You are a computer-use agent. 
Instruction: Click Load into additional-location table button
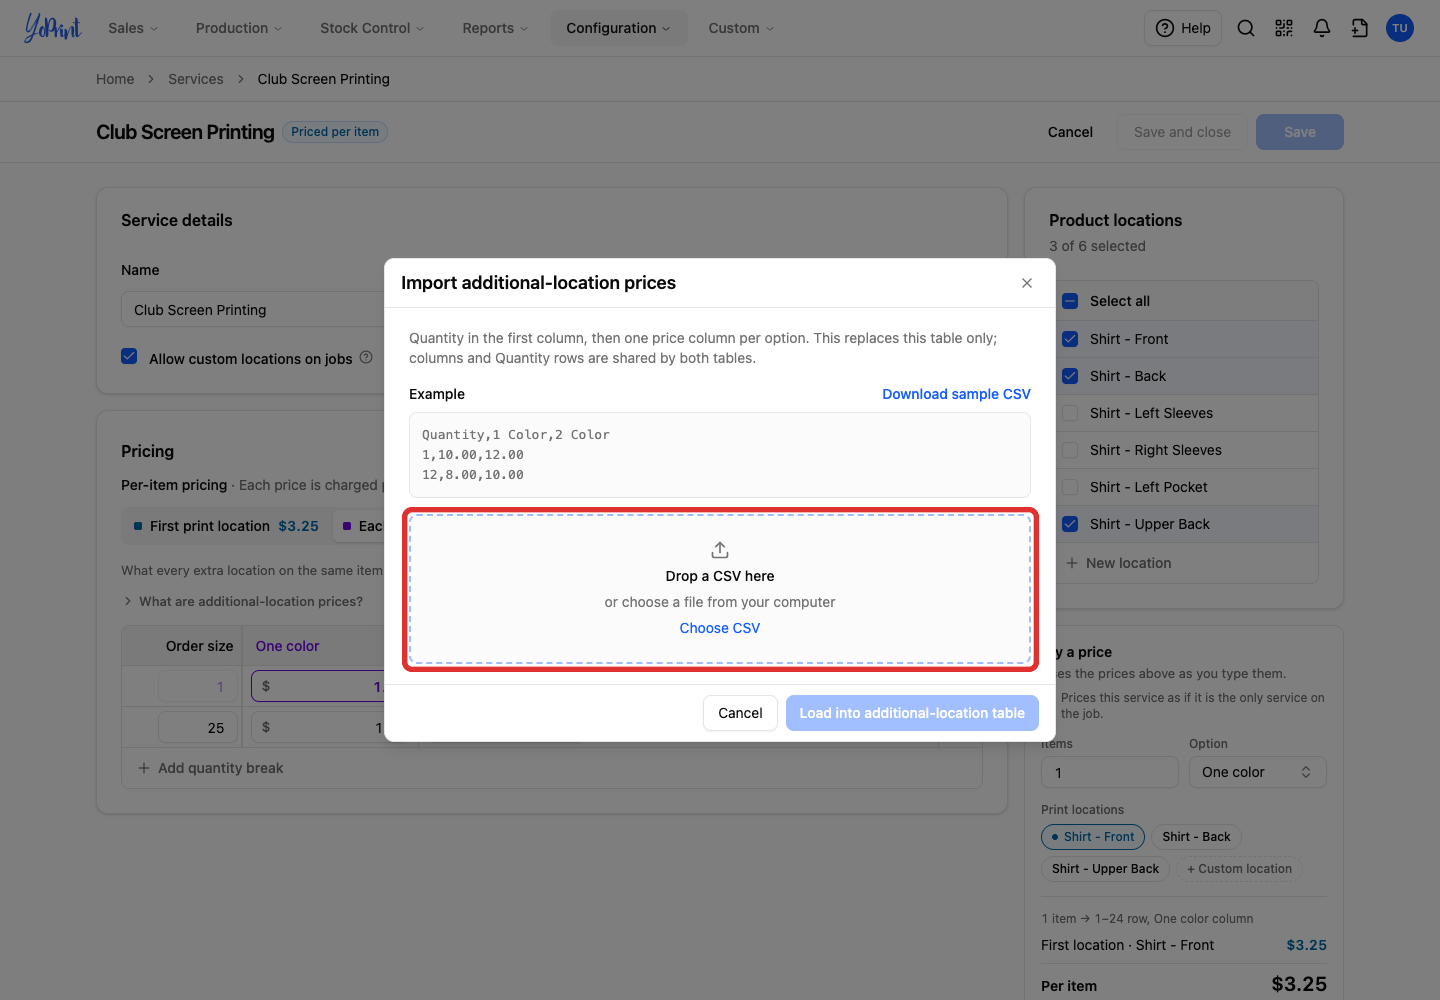tap(912, 713)
